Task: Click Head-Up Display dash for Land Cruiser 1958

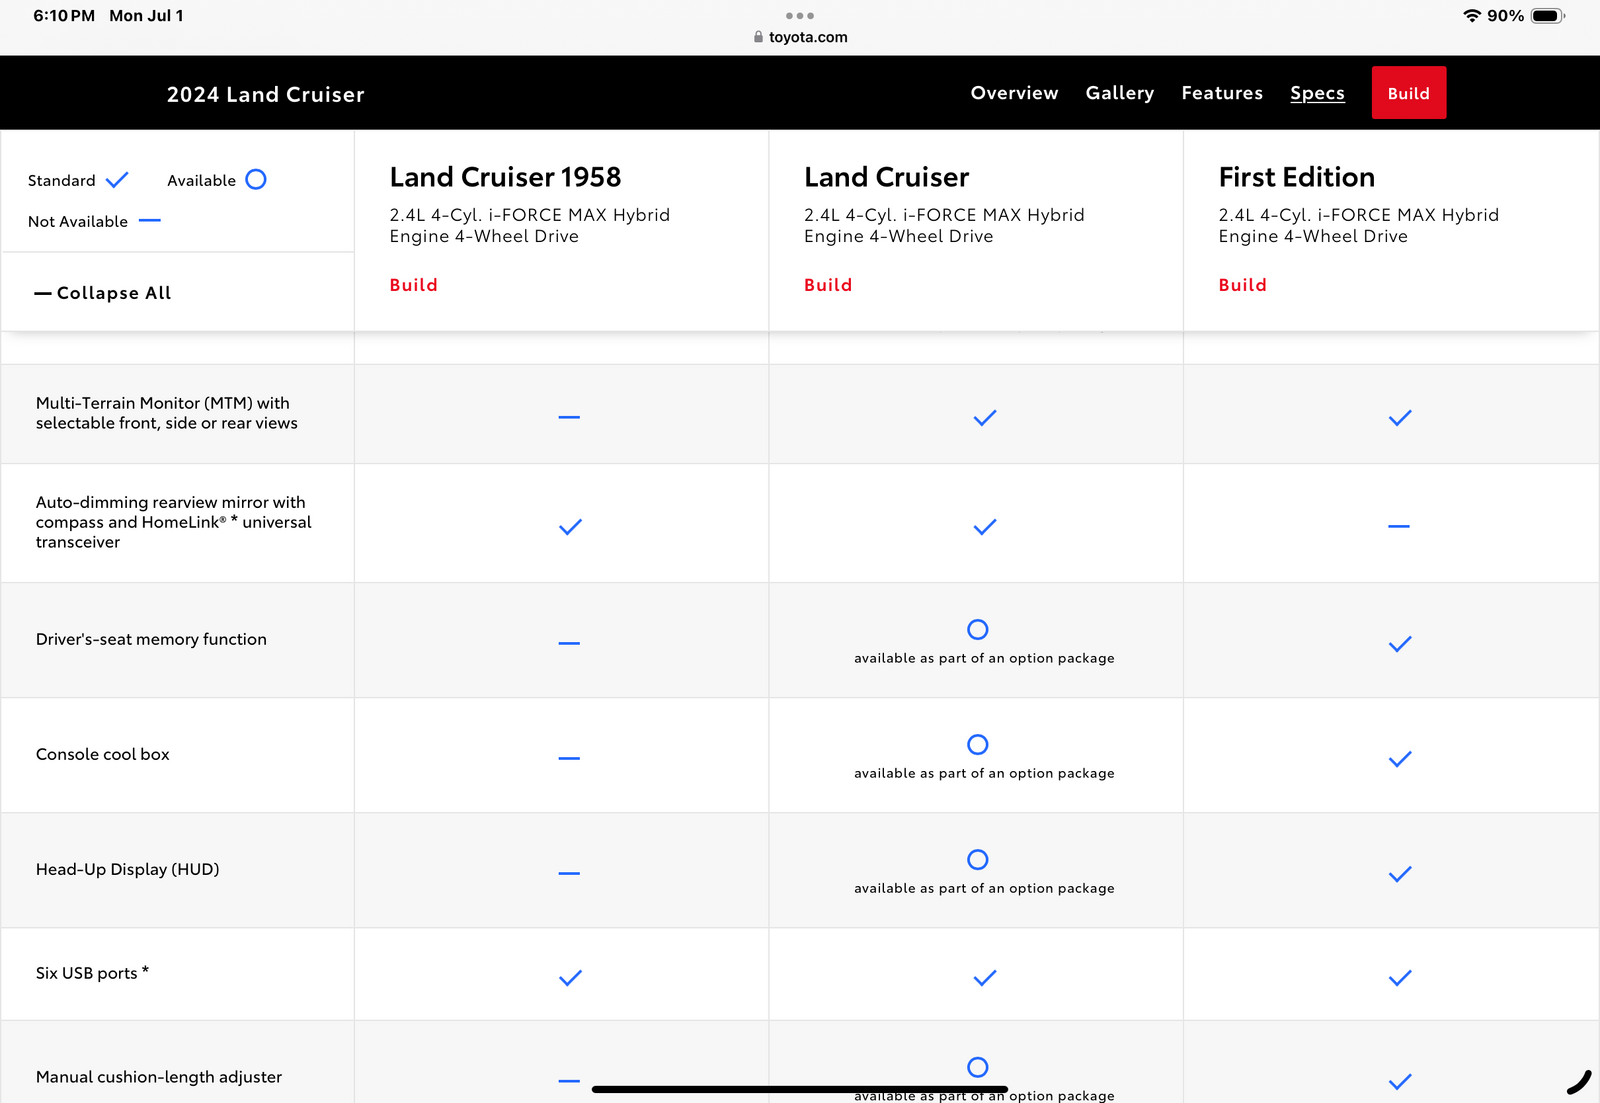Action: tap(569, 873)
